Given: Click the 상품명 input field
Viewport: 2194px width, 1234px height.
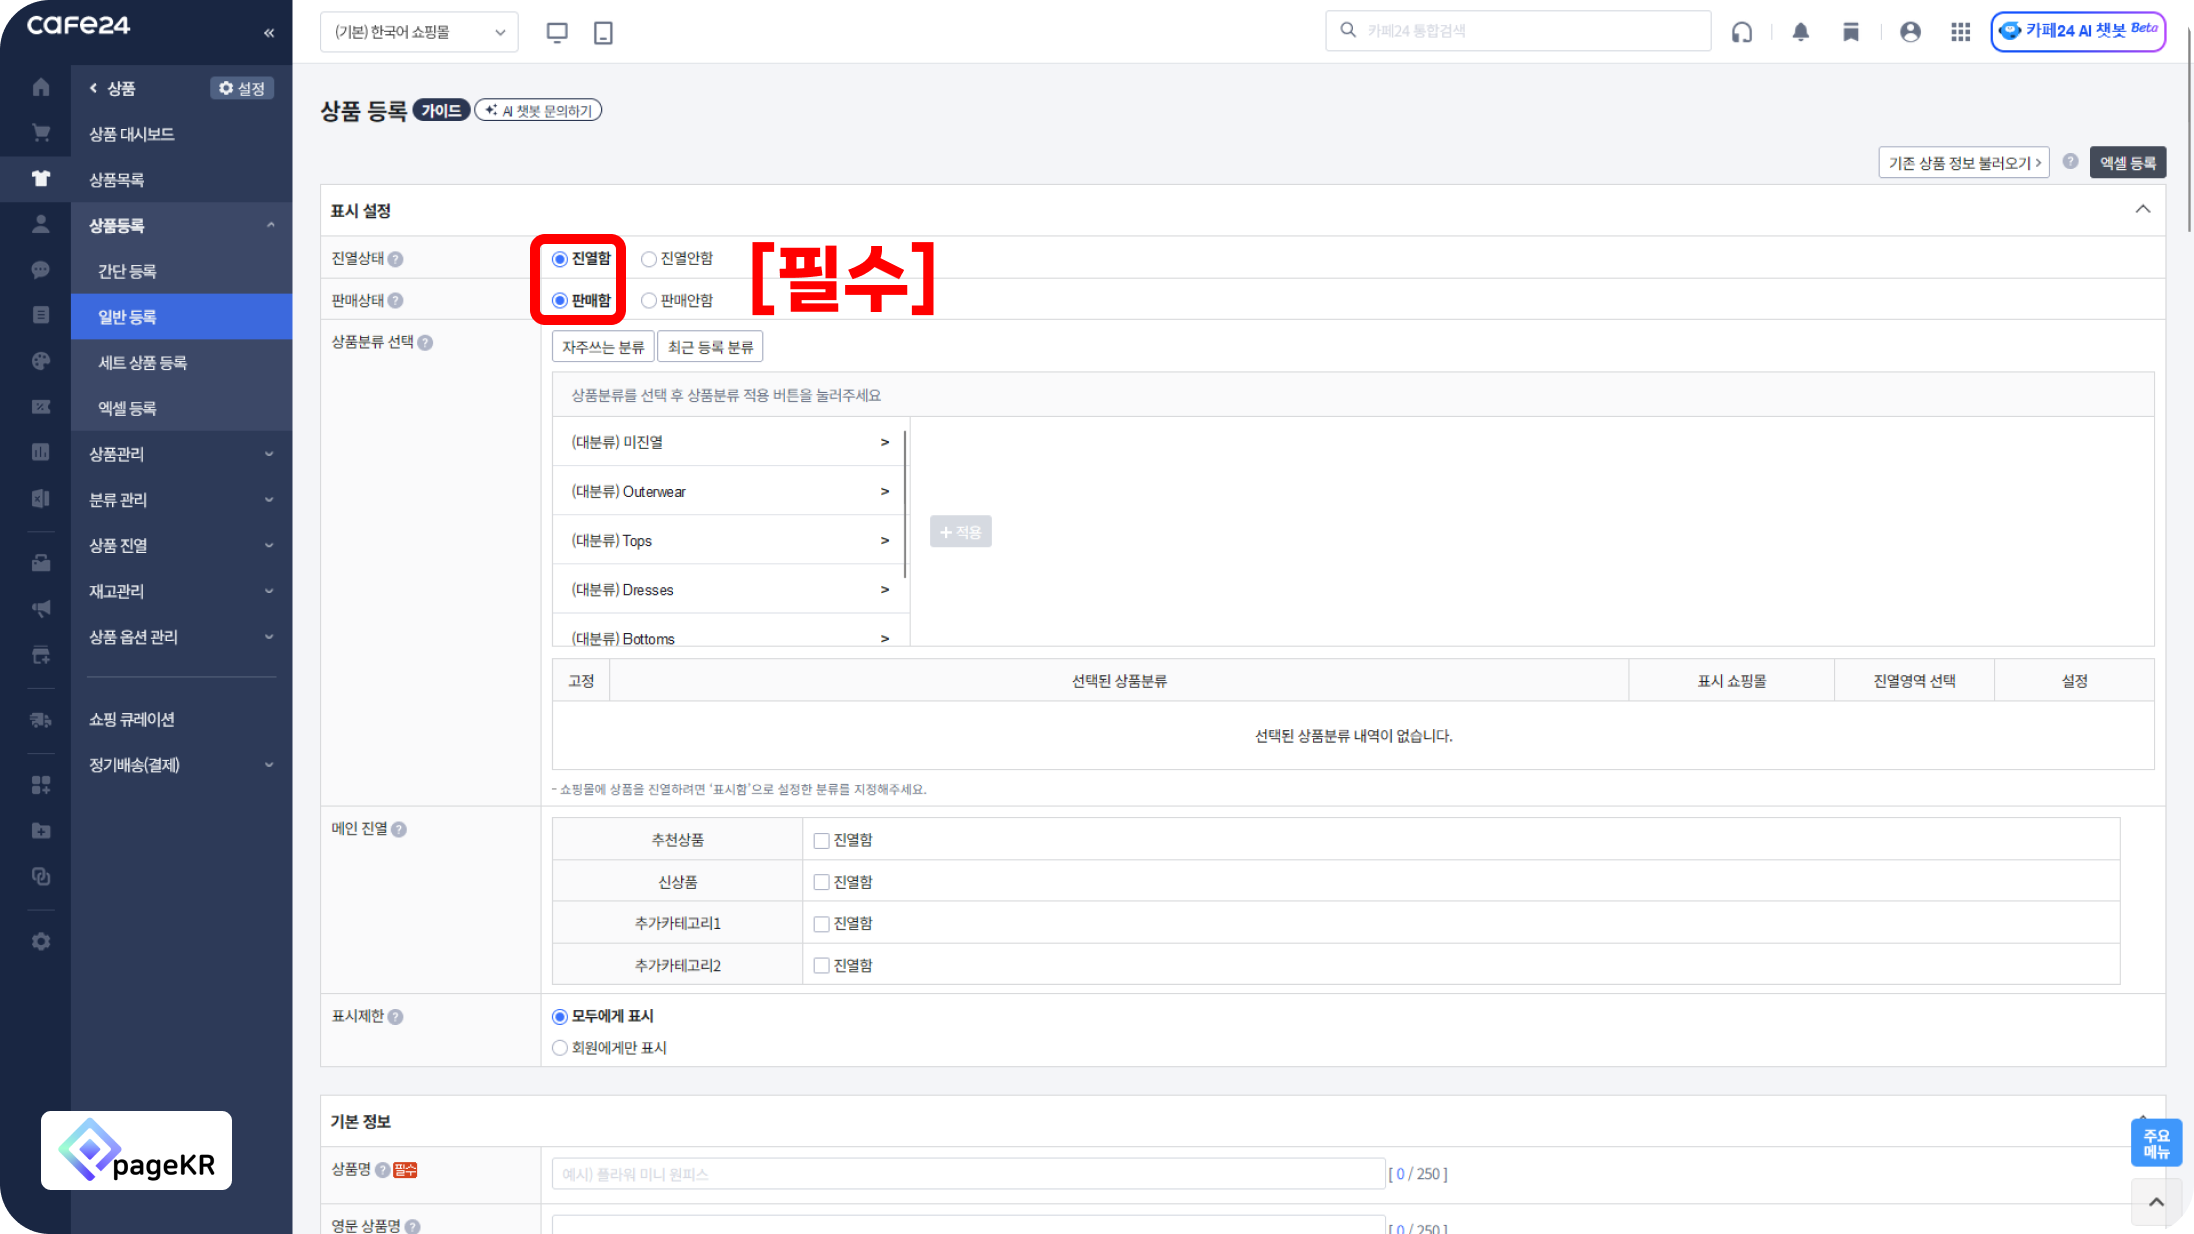Looking at the screenshot, I should [967, 1174].
